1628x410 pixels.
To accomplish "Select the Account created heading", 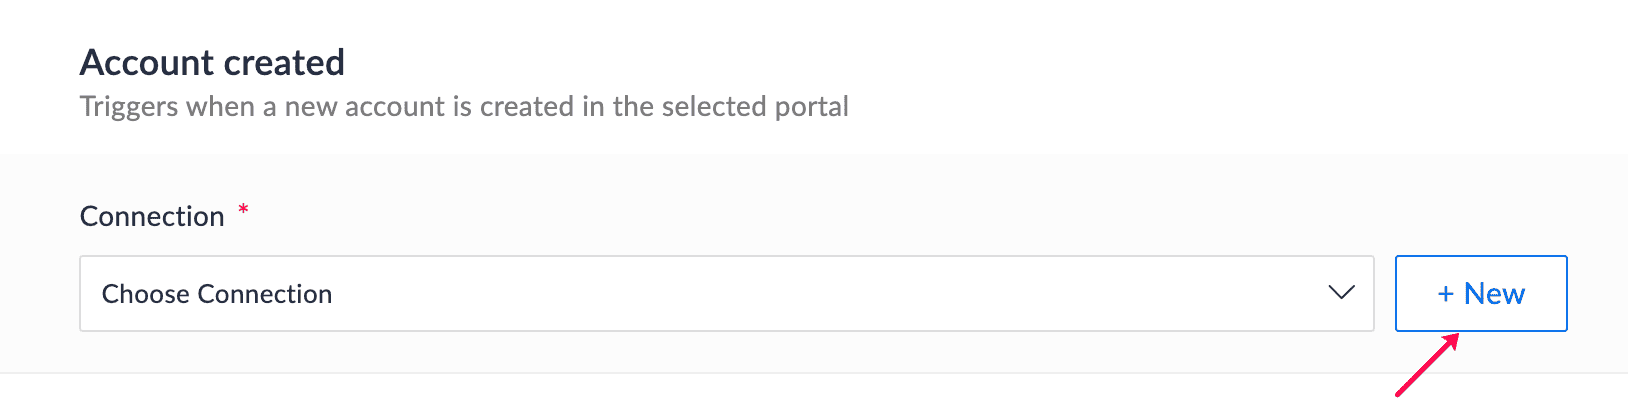I will [x=212, y=63].
